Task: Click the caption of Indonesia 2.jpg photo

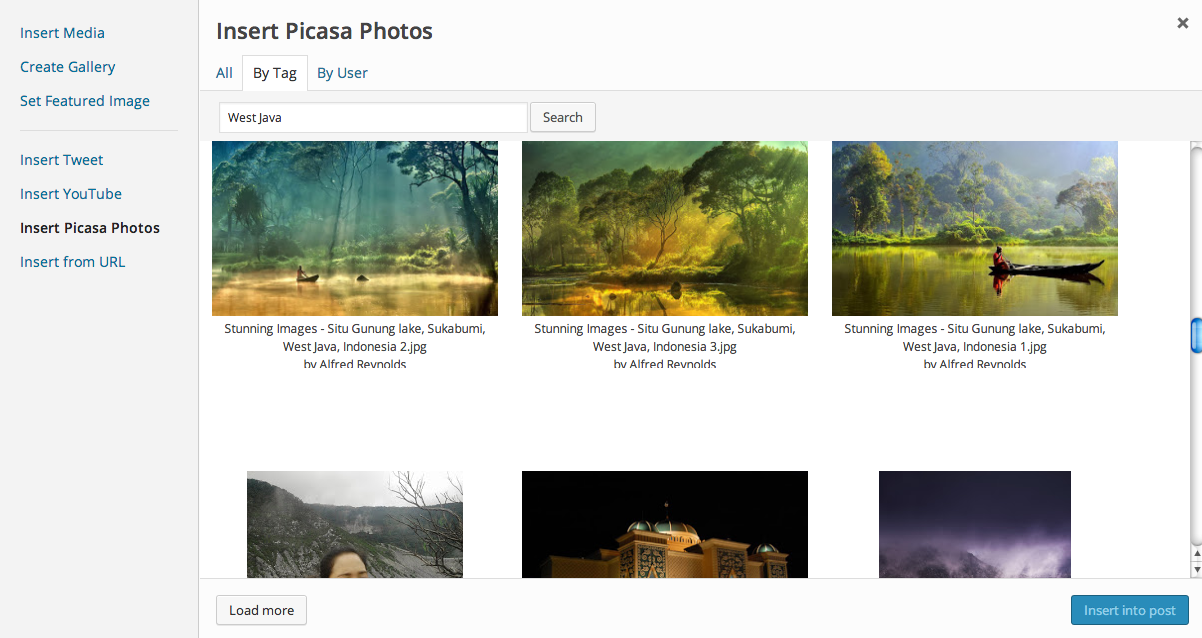Action: click(x=355, y=346)
